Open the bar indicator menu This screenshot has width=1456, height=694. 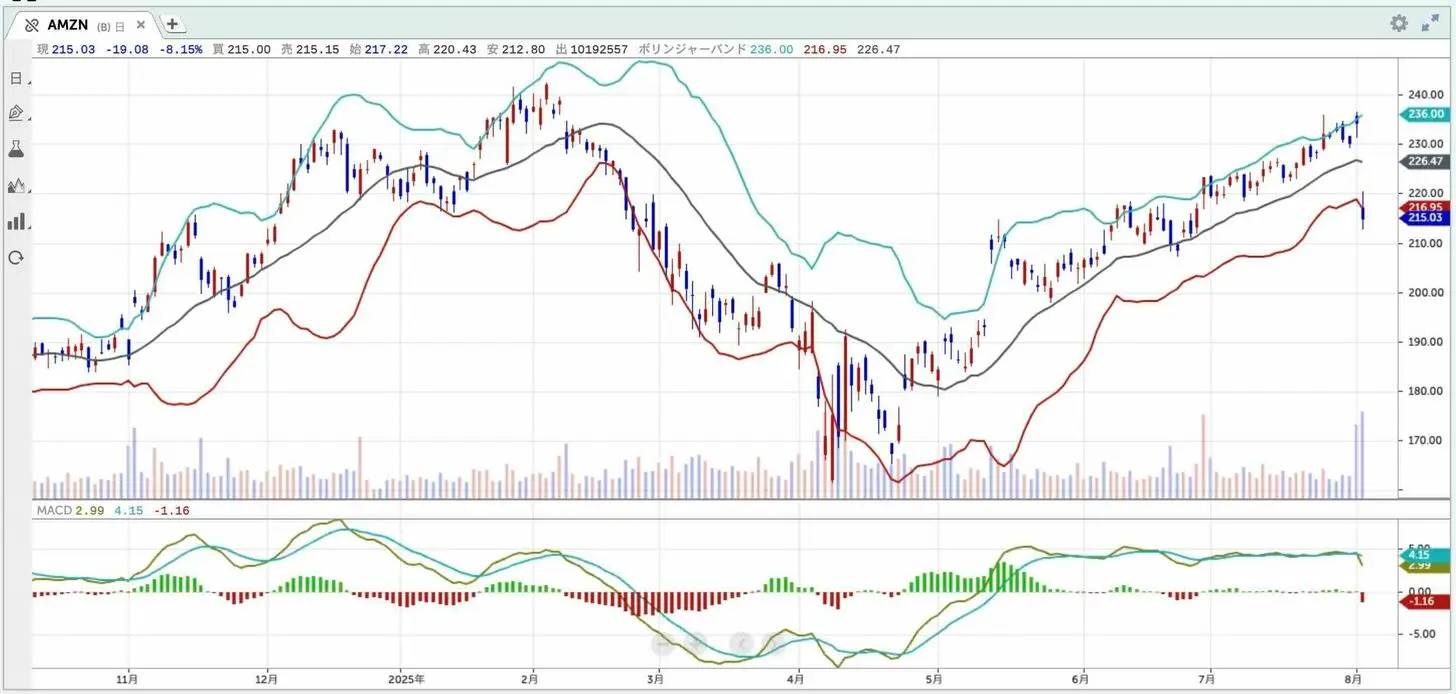click(x=16, y=221)
